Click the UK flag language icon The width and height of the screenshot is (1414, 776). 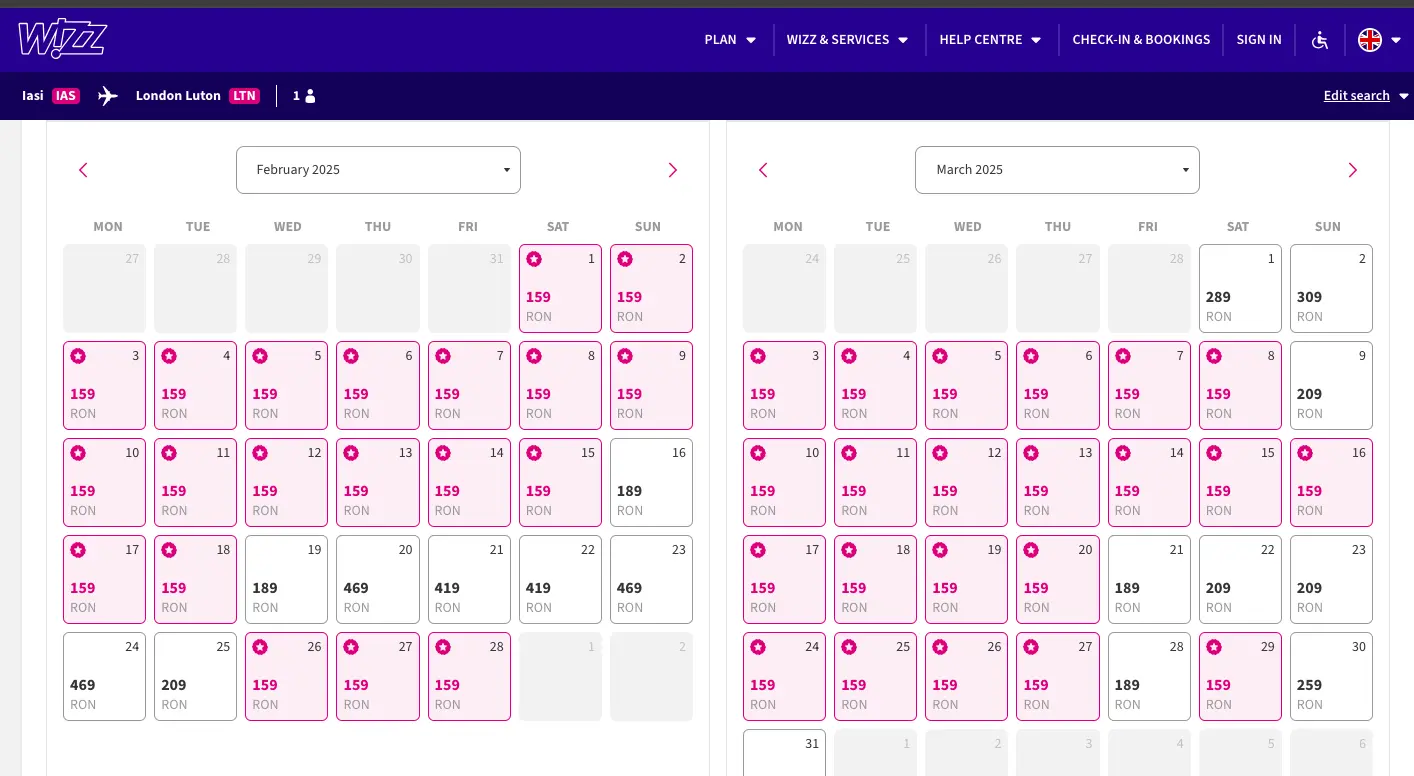click(1370, 40)
